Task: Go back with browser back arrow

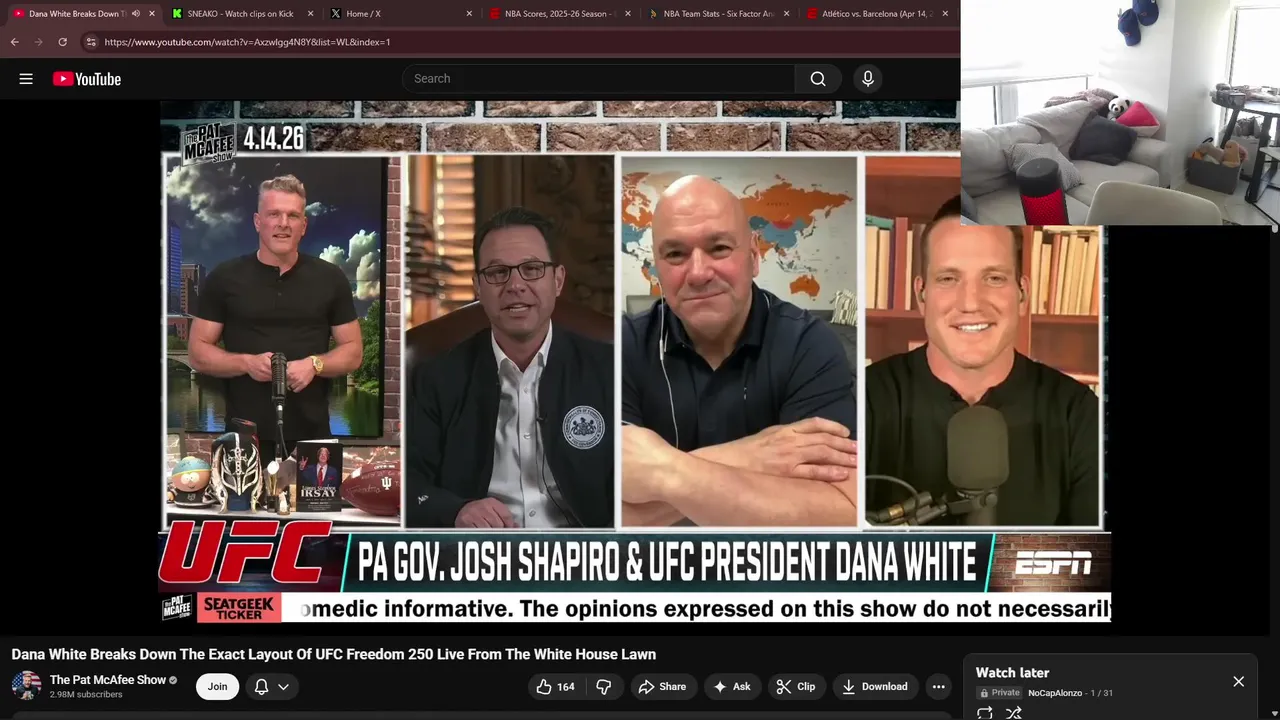Action: coord(14,42)
